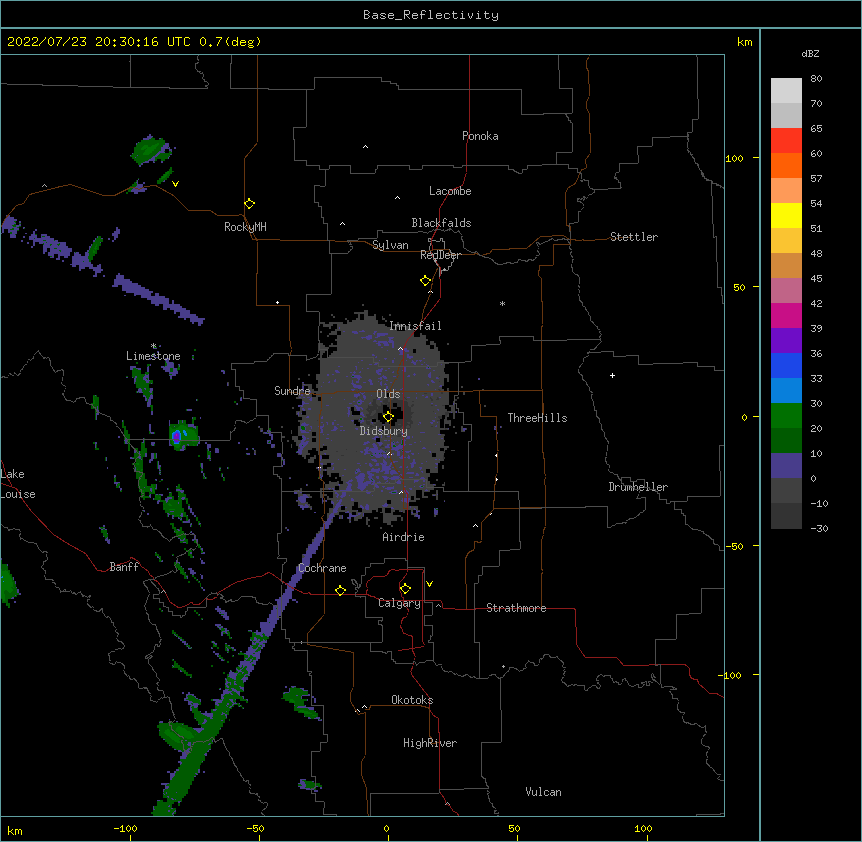Click the -50 tick on the right axis

[x=734, y=546]
